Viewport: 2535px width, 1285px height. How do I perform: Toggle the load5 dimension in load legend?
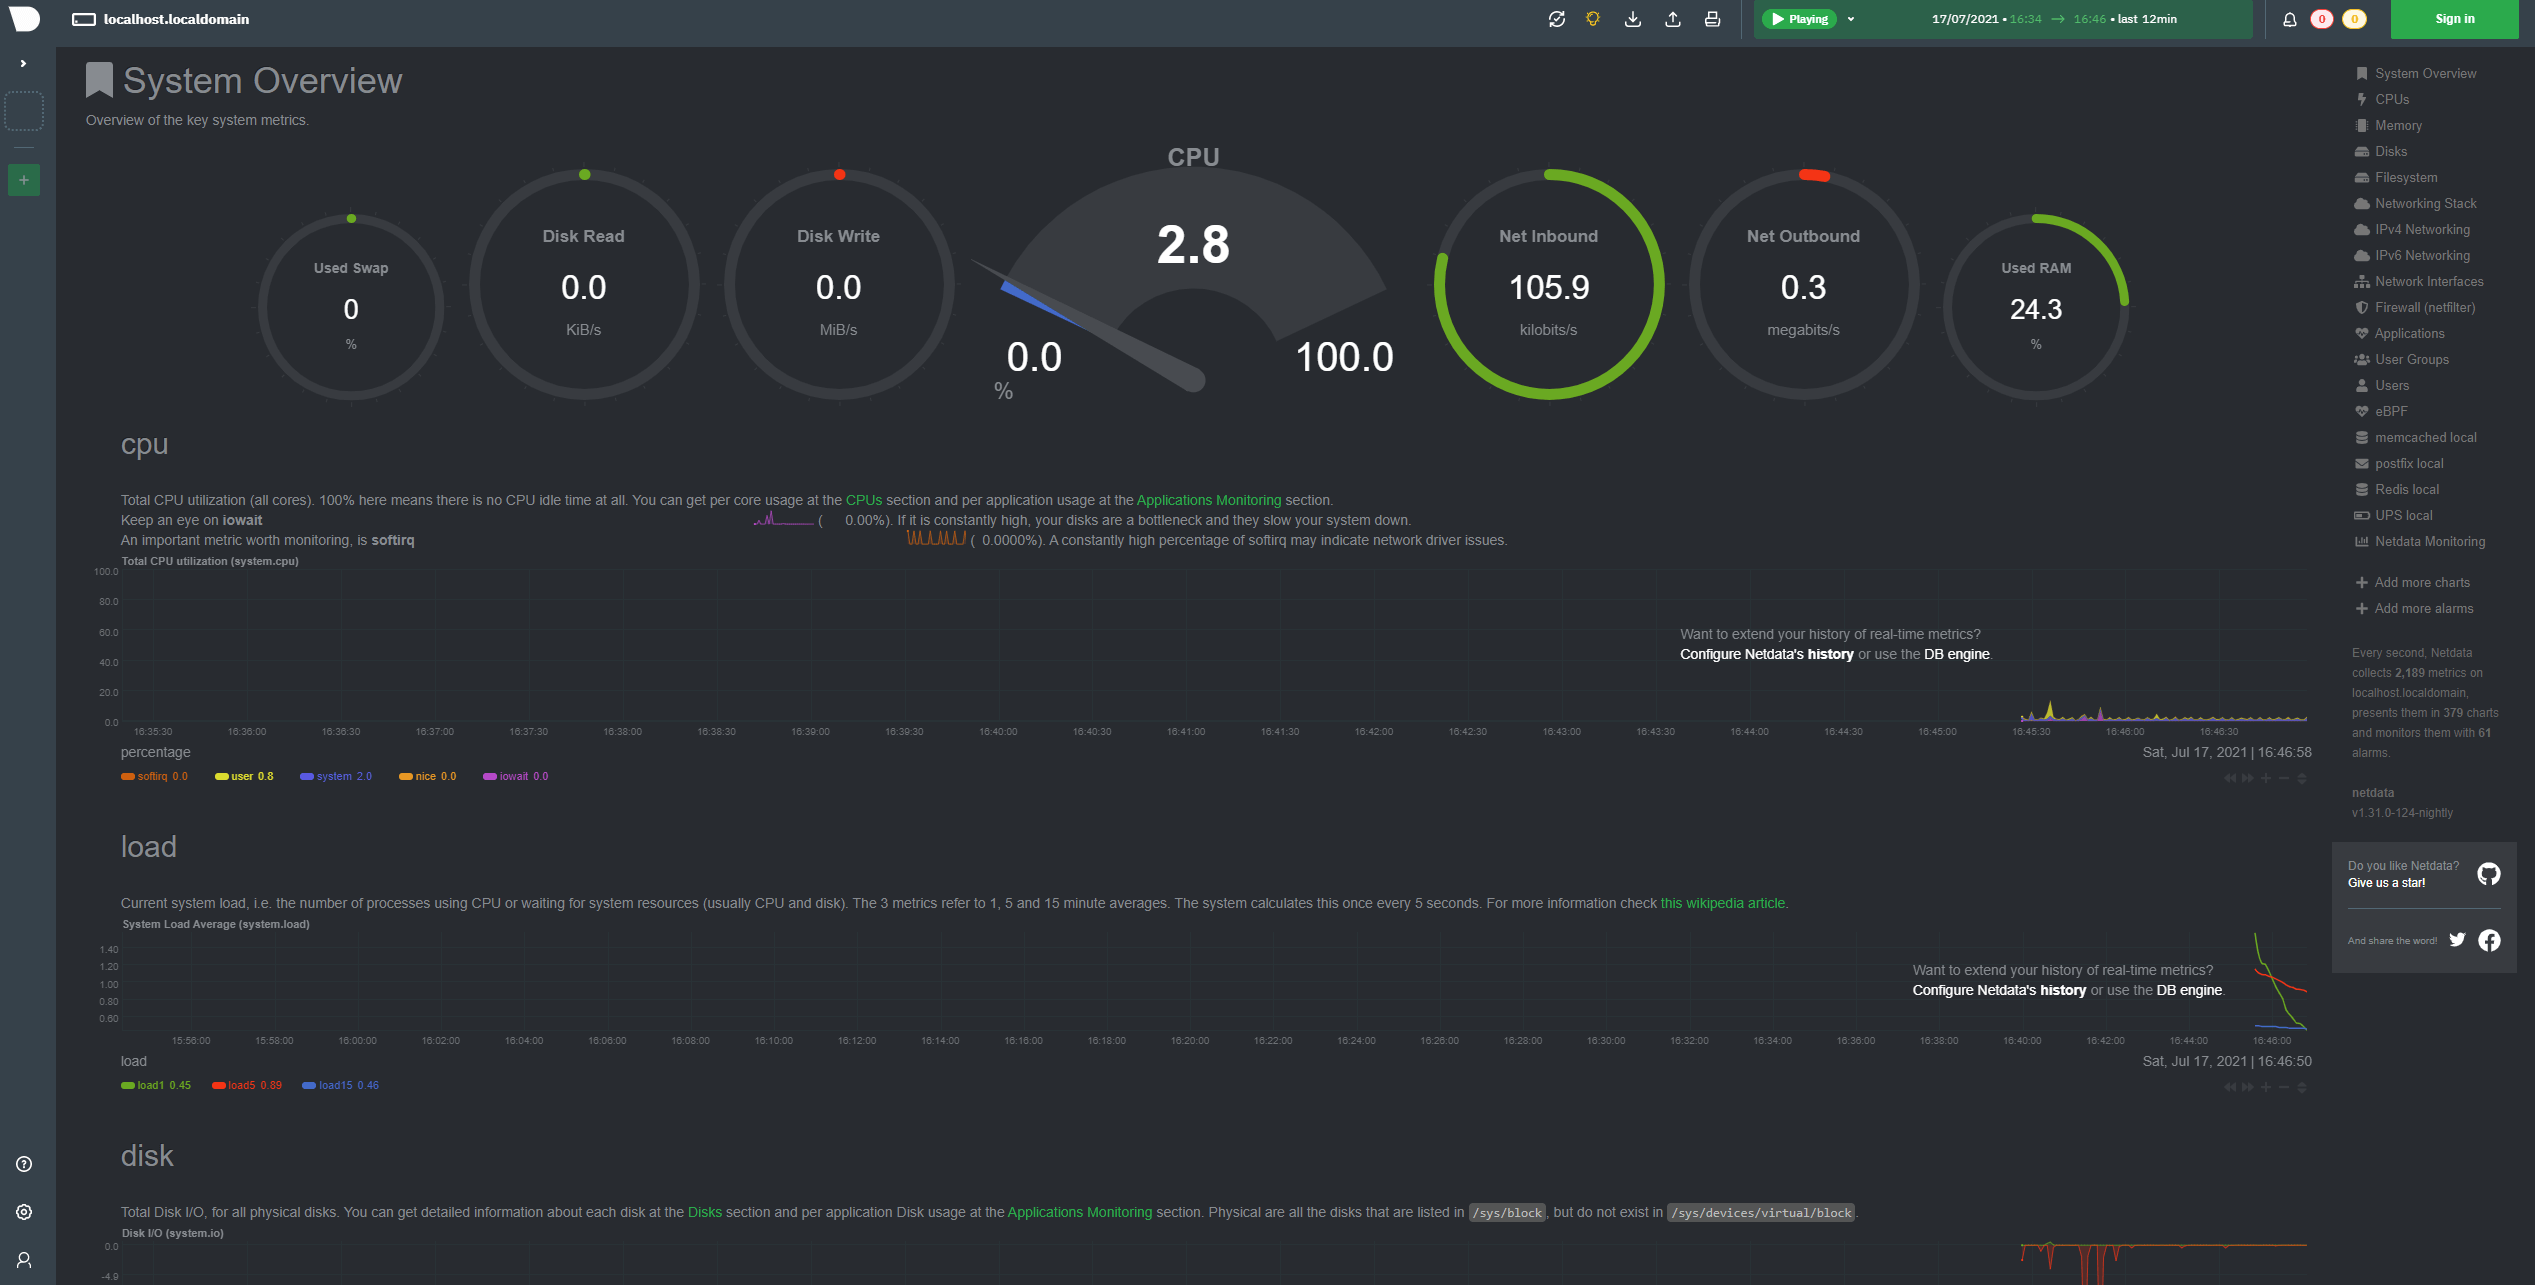tap(241, 1085)
